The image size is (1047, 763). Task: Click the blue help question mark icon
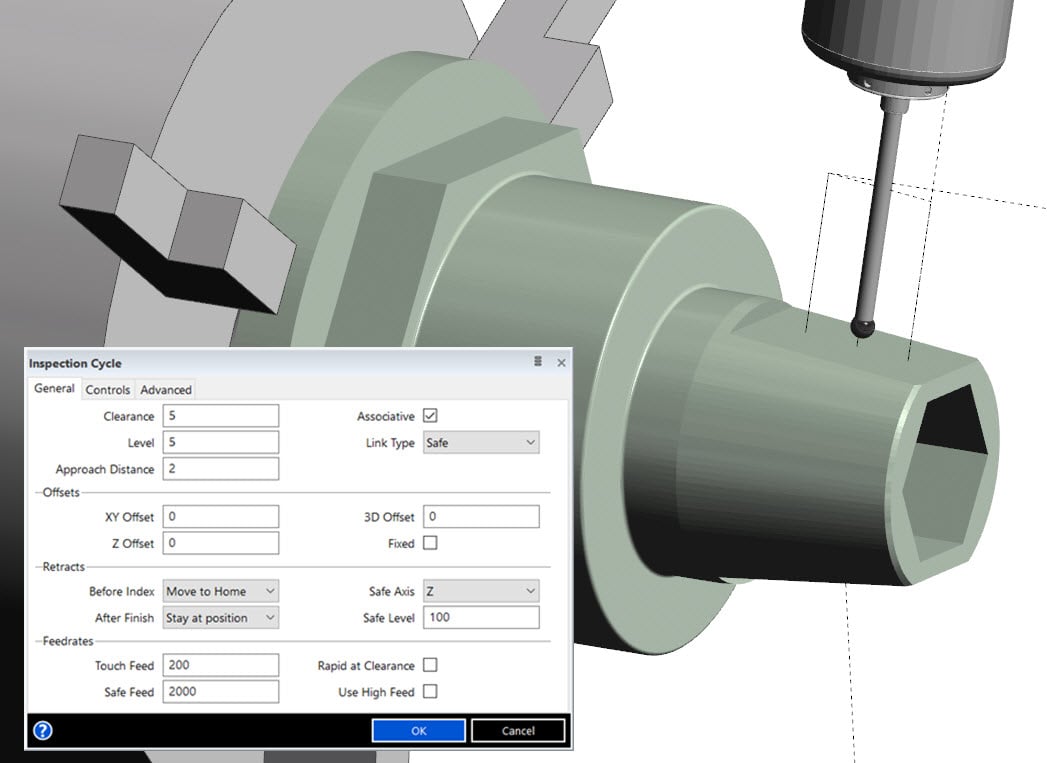tap(42, 730)
